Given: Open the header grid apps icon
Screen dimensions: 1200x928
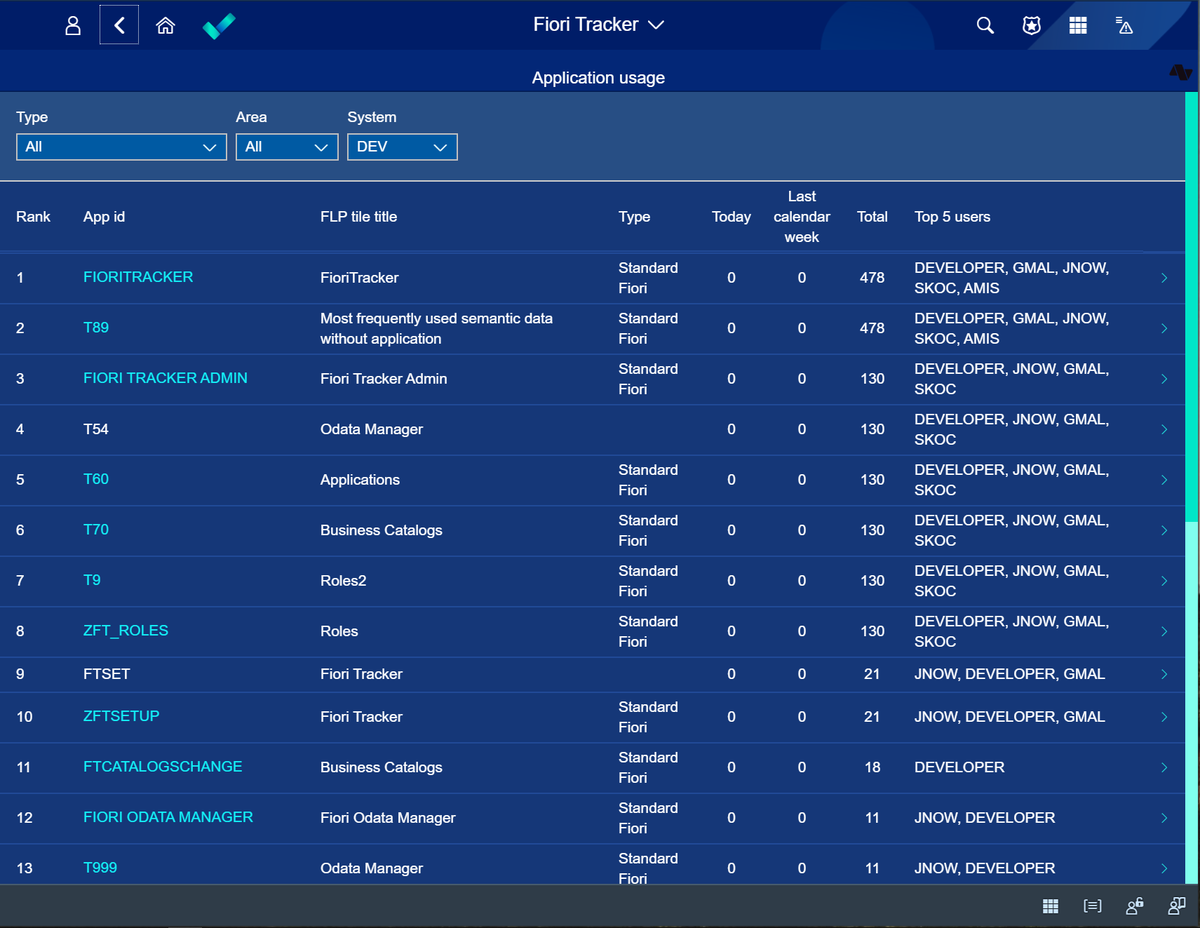Looking at the screenshot, I should click(1078, 26).
